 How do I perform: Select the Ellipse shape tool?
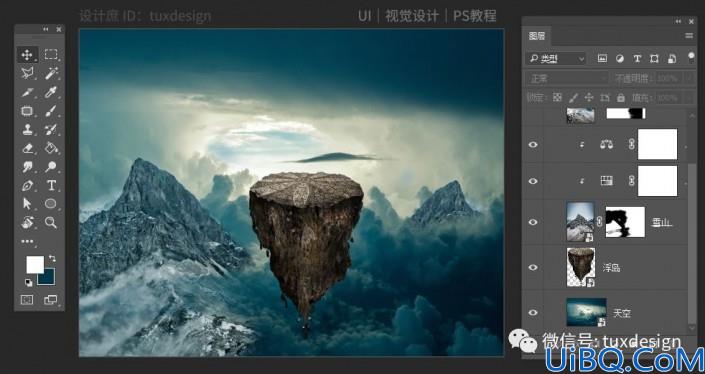[x=51, y=204]
